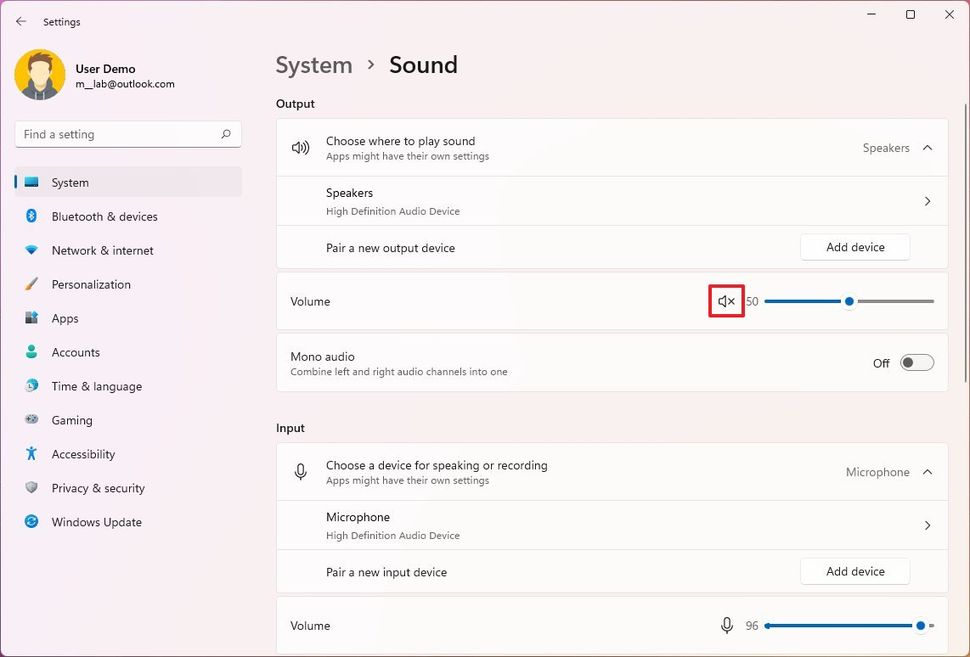Screen dimensions: 970x657
Task: Click the Gaming sidebar icon
Action: (x=31, y=420)
